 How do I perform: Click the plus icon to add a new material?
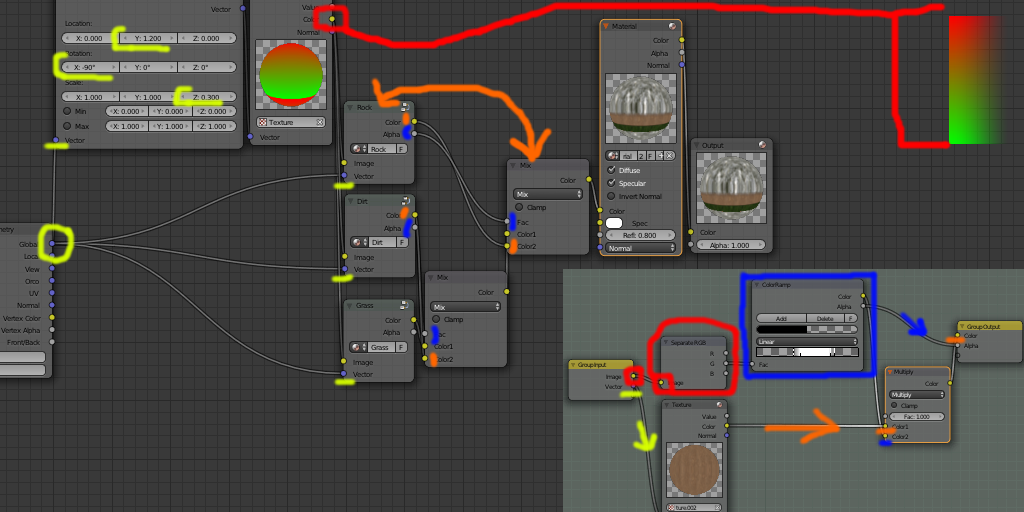click(660, 155)
